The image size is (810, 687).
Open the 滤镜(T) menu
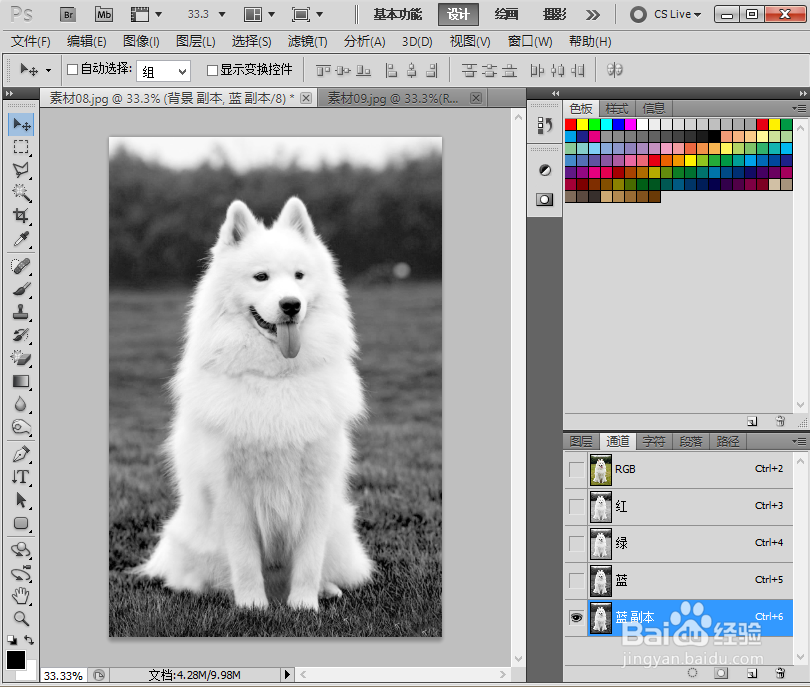(307, 41)
